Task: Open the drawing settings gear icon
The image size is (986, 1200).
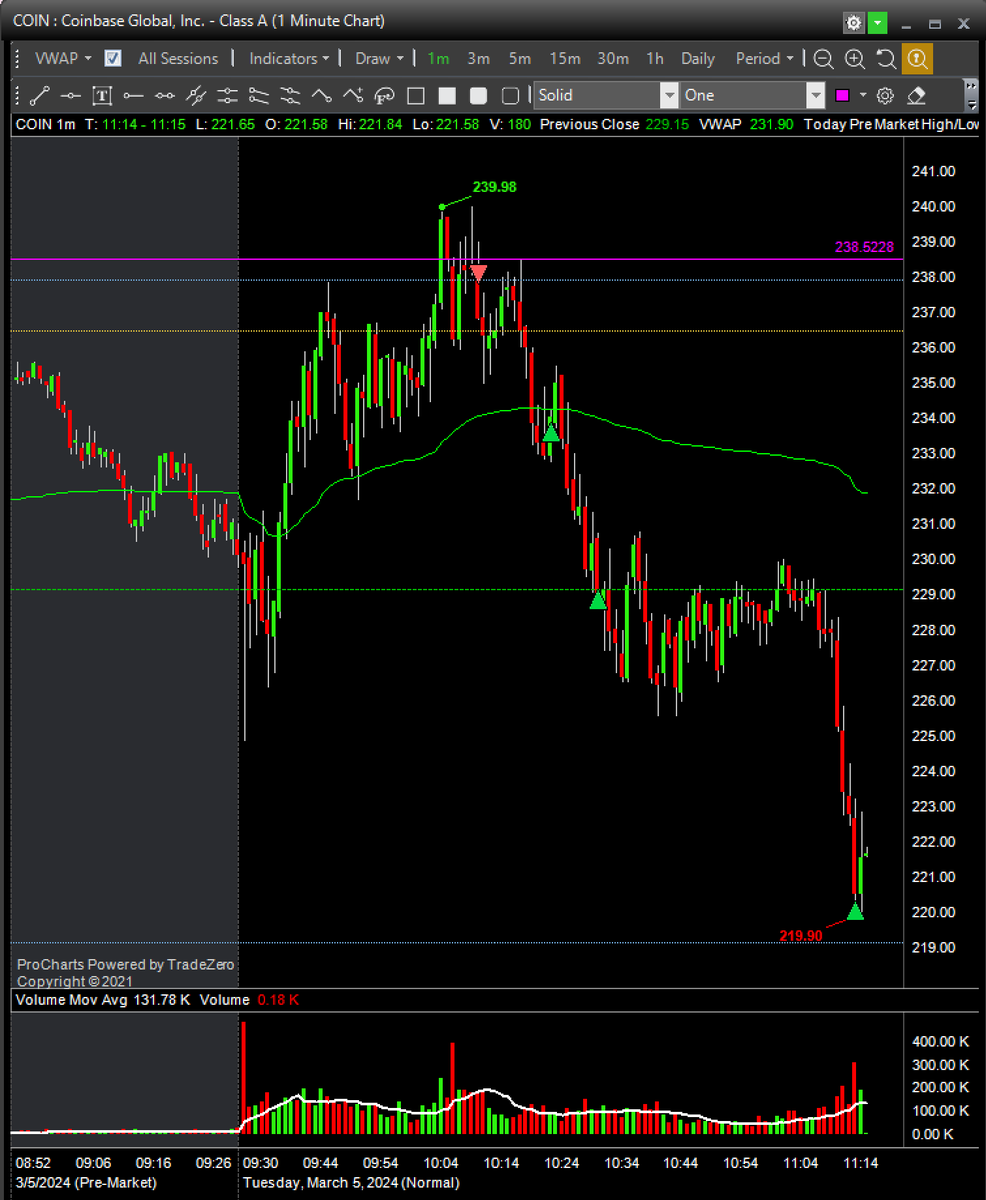Action: (x=885, y=95)
